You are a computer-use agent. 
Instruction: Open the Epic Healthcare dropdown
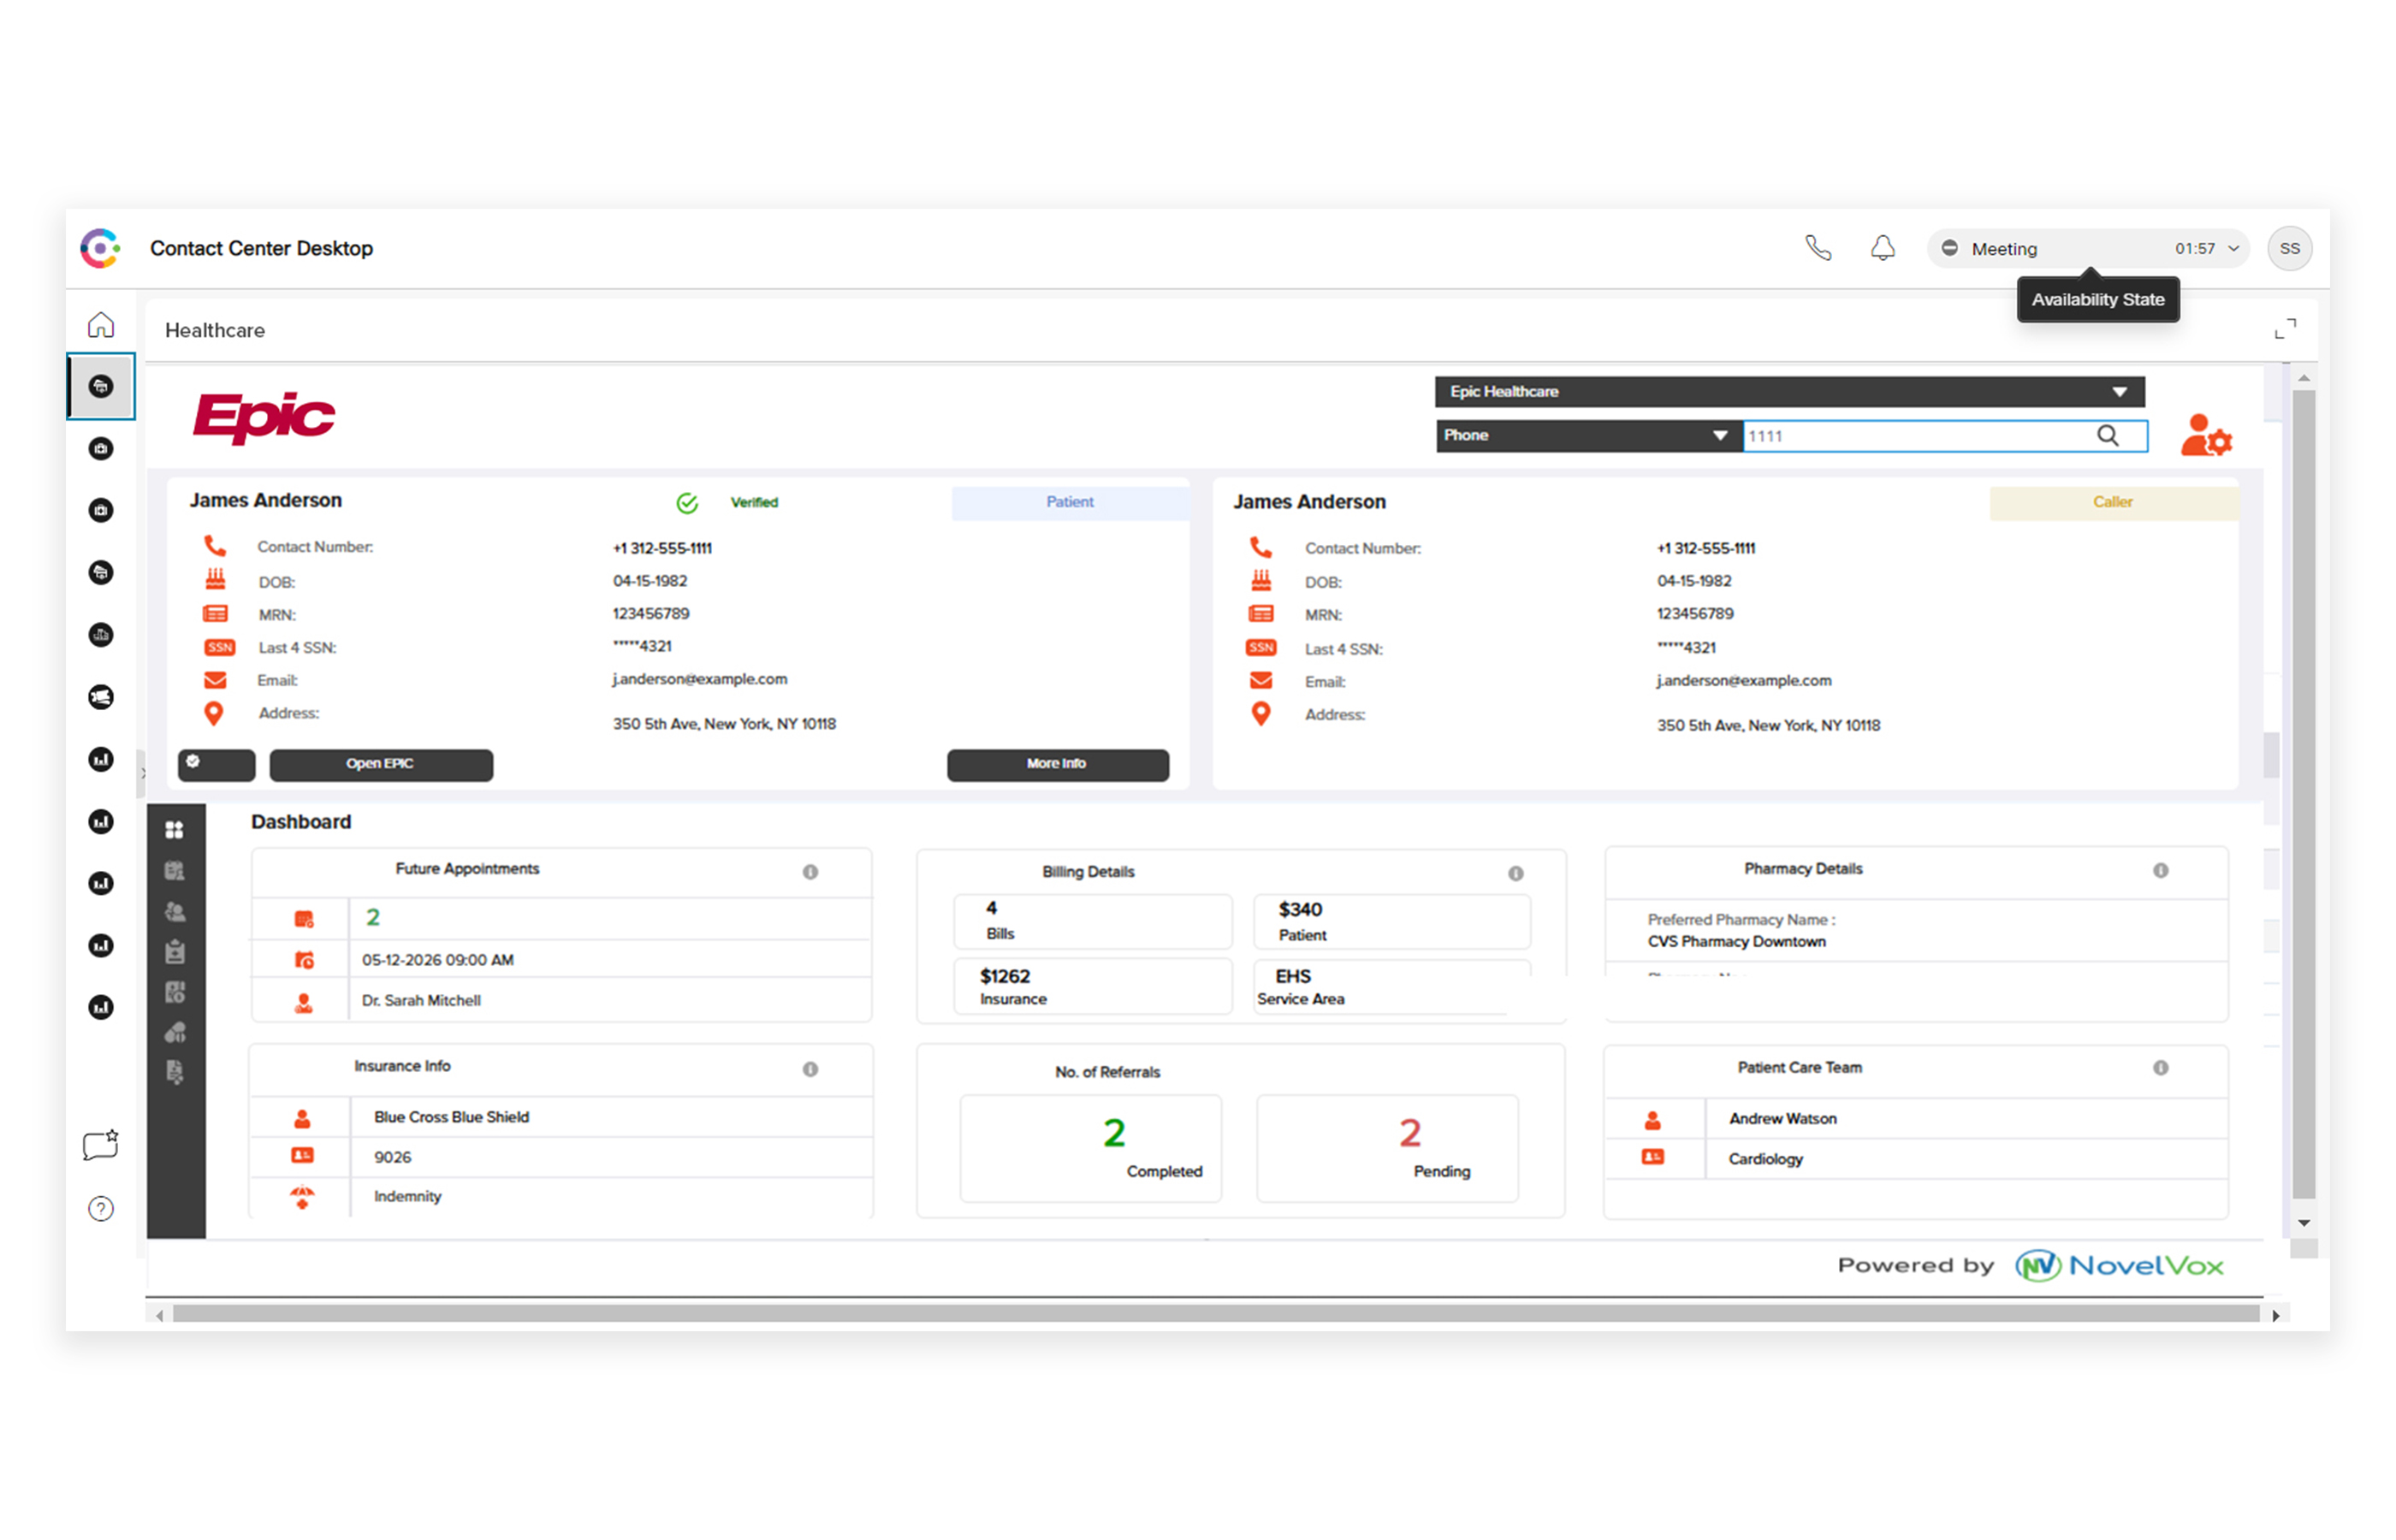click(x=1790, y=392)
